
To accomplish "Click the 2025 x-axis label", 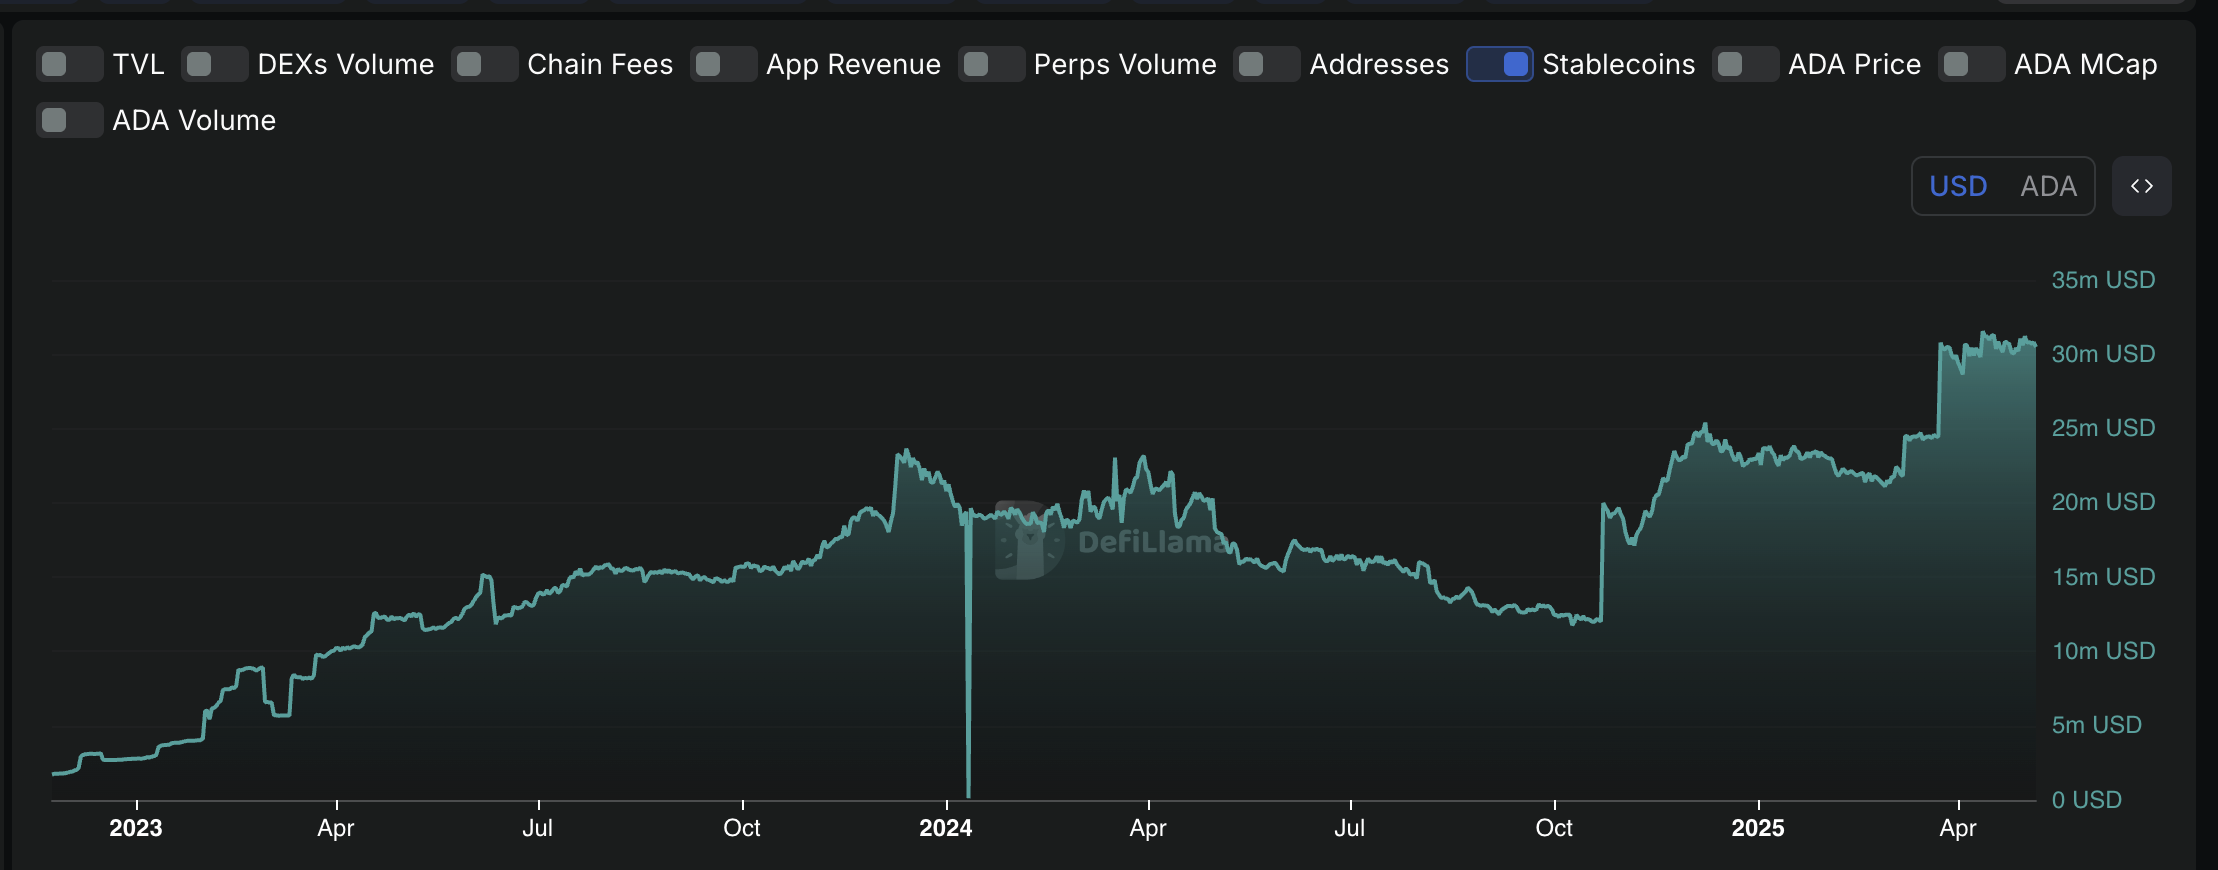I will (x=1758, y=828).
